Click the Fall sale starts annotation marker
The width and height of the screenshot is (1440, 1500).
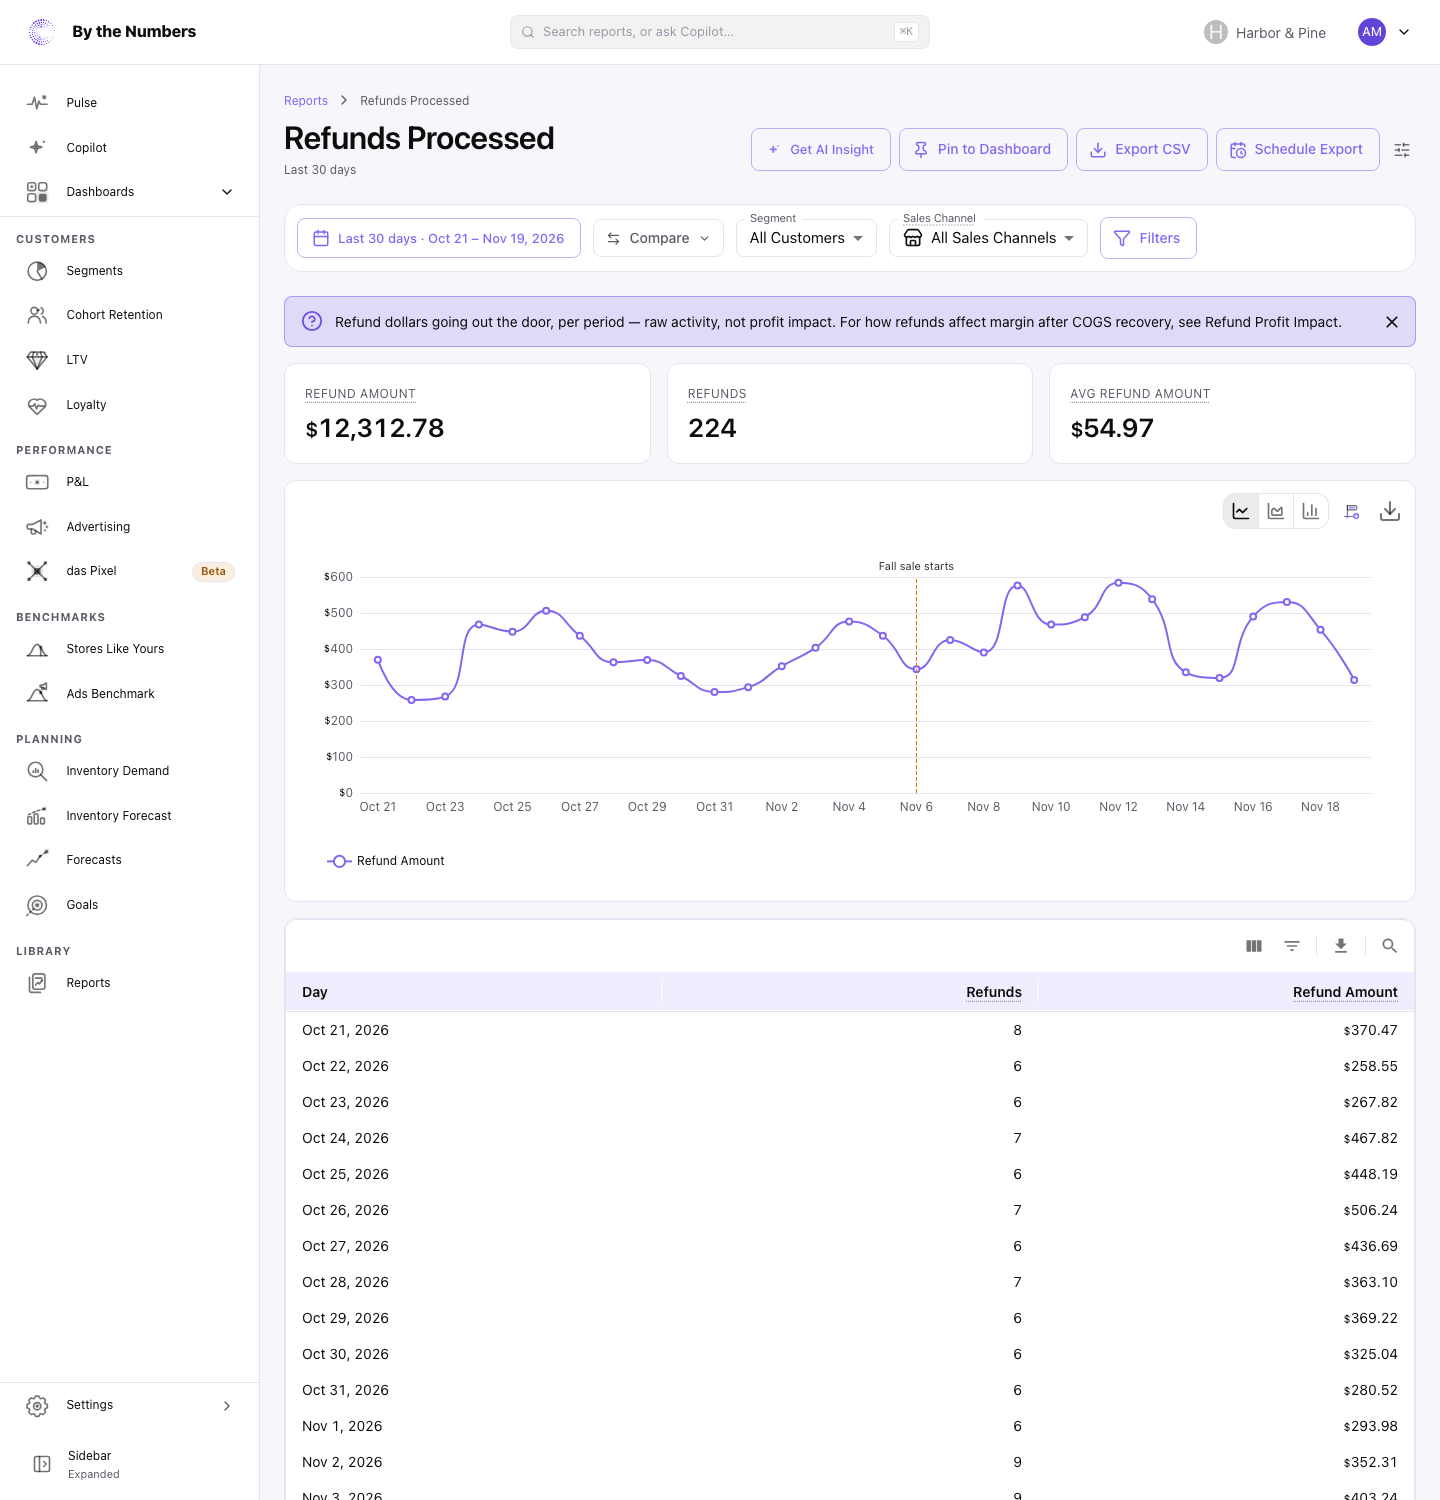click(916, 566)
